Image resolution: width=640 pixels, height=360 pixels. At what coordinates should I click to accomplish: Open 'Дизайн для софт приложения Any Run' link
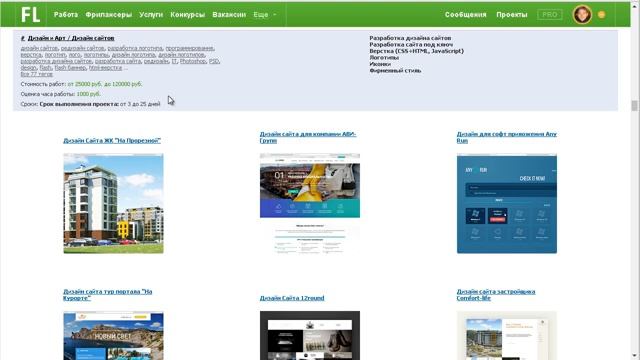click(x=507, y=137)
